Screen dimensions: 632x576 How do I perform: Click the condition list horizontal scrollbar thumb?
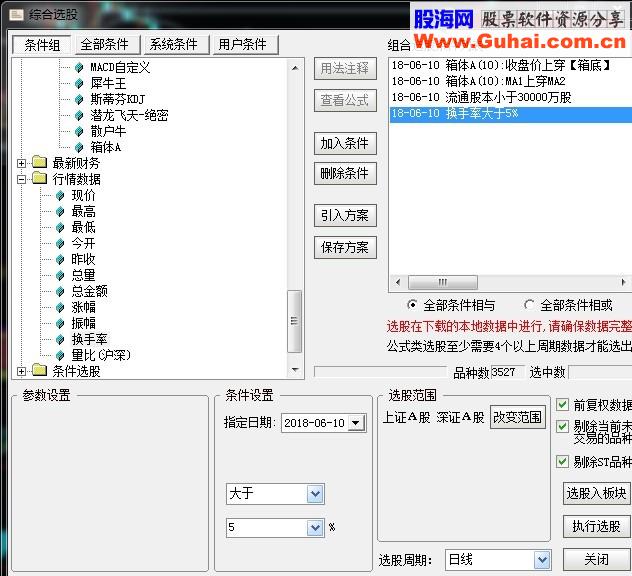(x=443, y=282)
